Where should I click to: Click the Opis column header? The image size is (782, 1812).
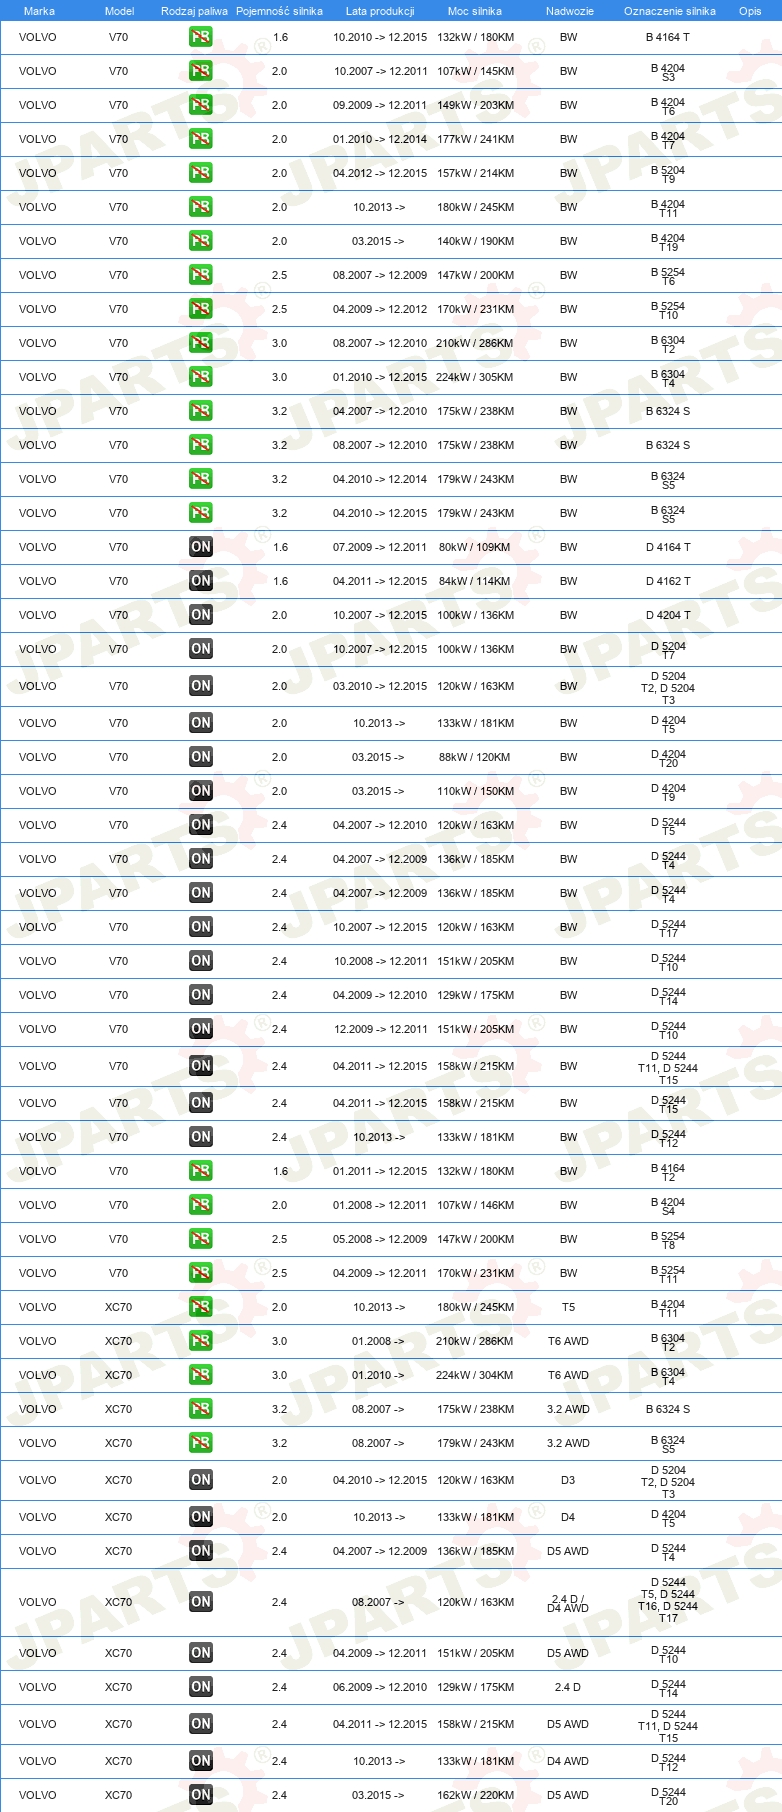tap(750, 11)
